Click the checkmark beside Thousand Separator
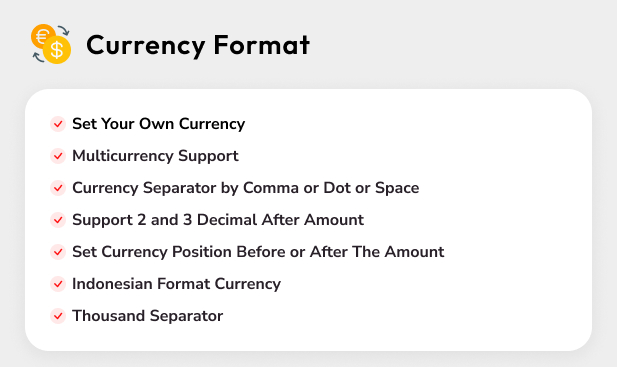 [x=58, y=316]
